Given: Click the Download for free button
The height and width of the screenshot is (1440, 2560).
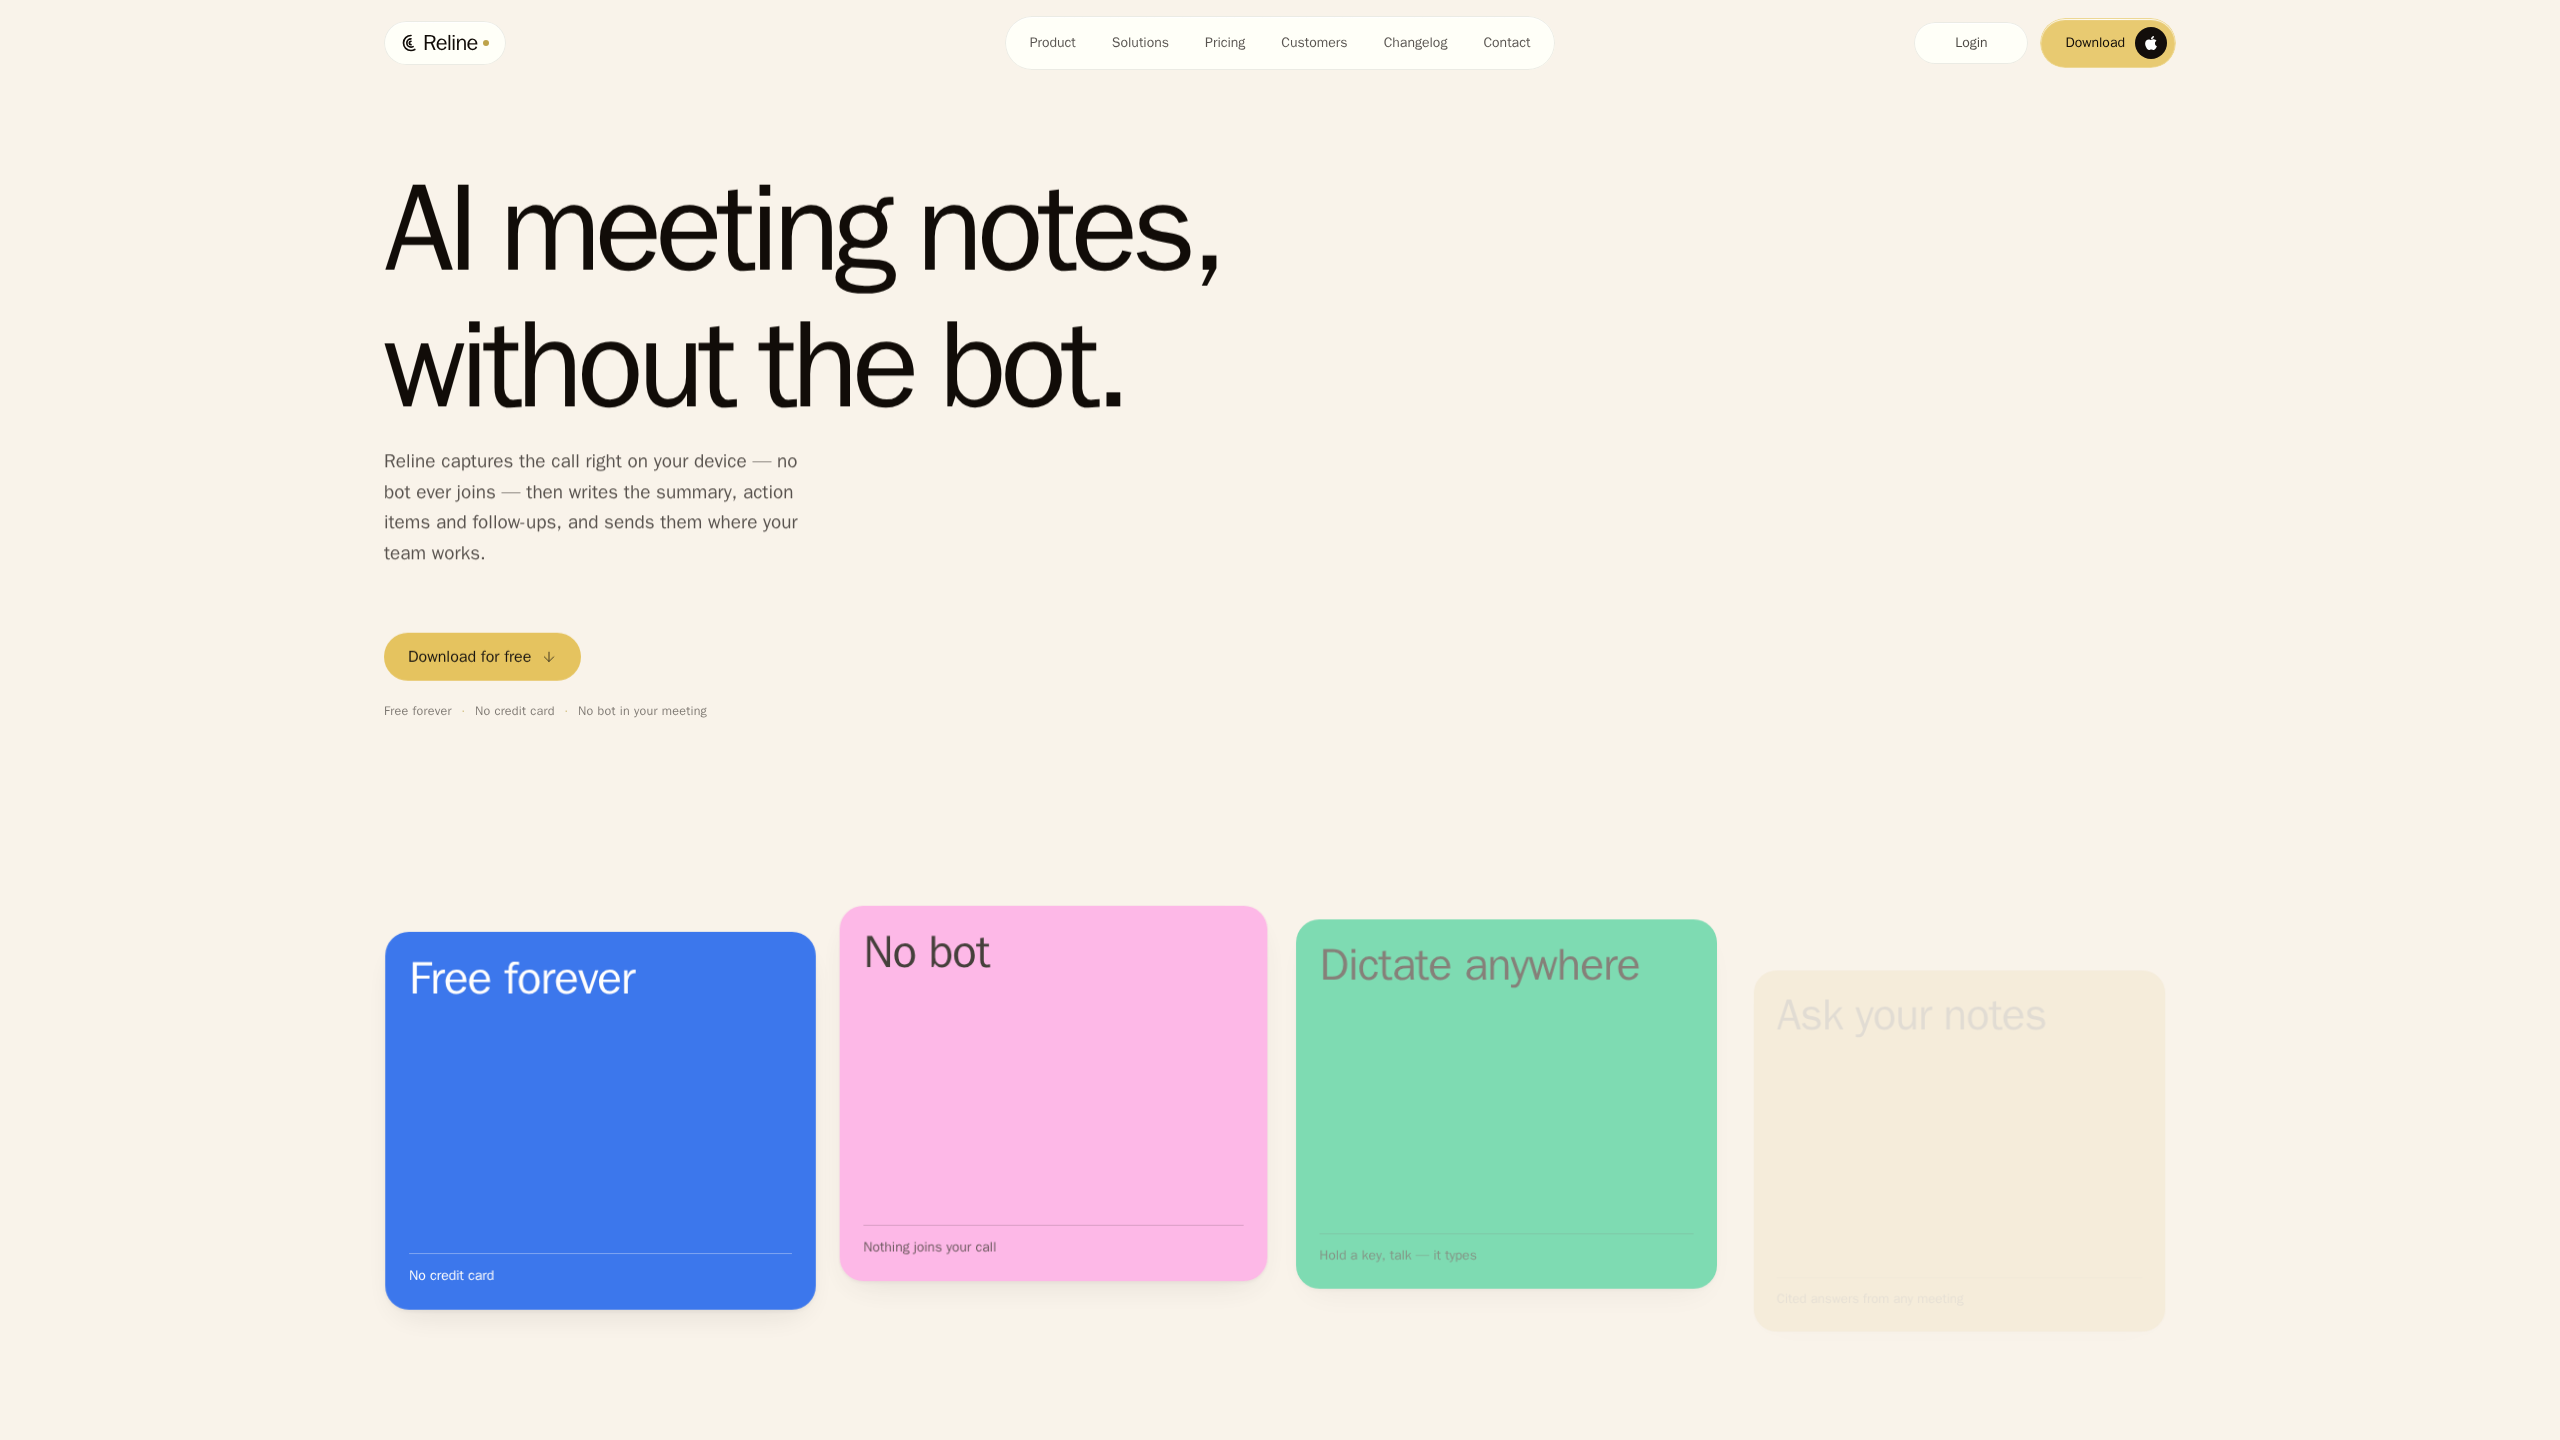Looking at the screenshot, I should 482,657.
